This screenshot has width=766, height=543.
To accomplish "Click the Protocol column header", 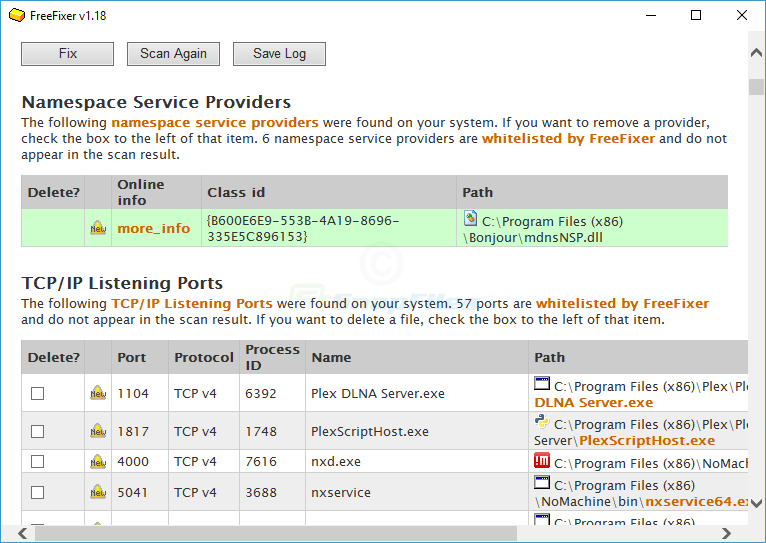I will [x=204, y=357].
